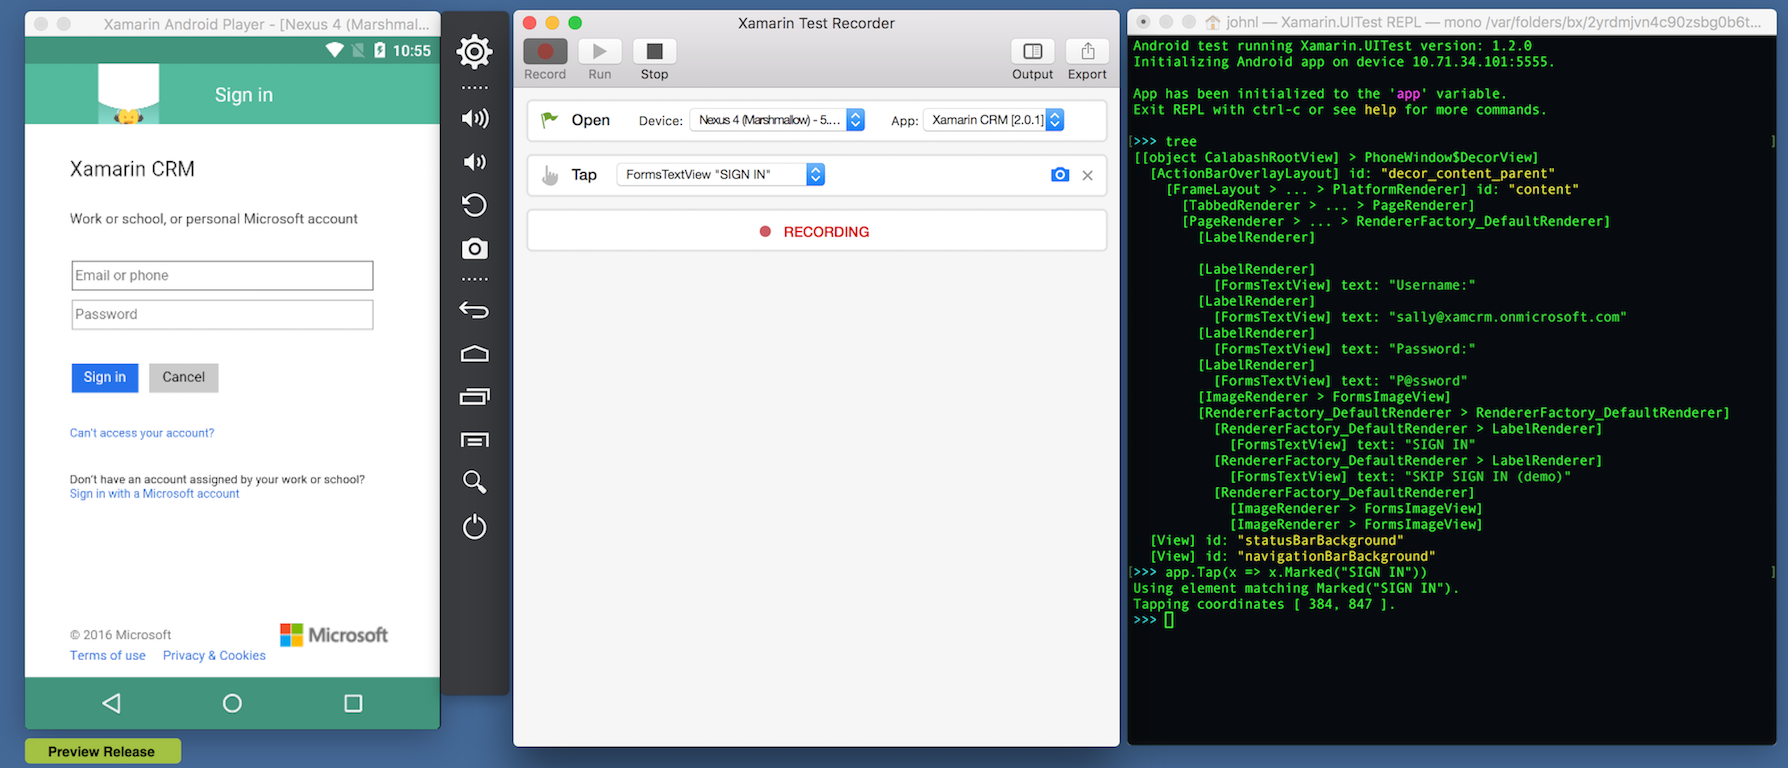Click the battery icon in Android status bar
Screen dimensions: 1788x768
click(x=379, y=50)
